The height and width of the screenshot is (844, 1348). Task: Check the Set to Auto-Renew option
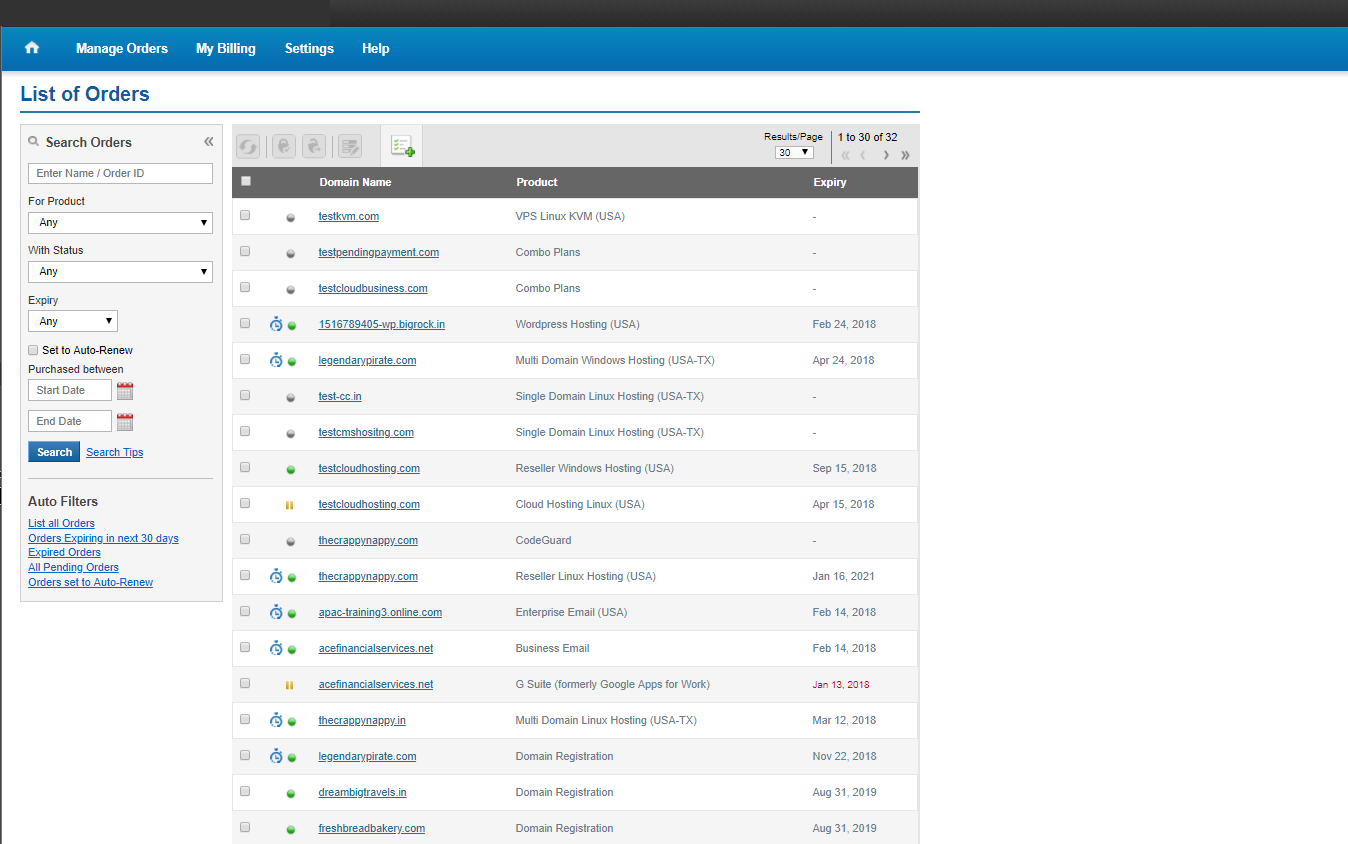[34, 350]
